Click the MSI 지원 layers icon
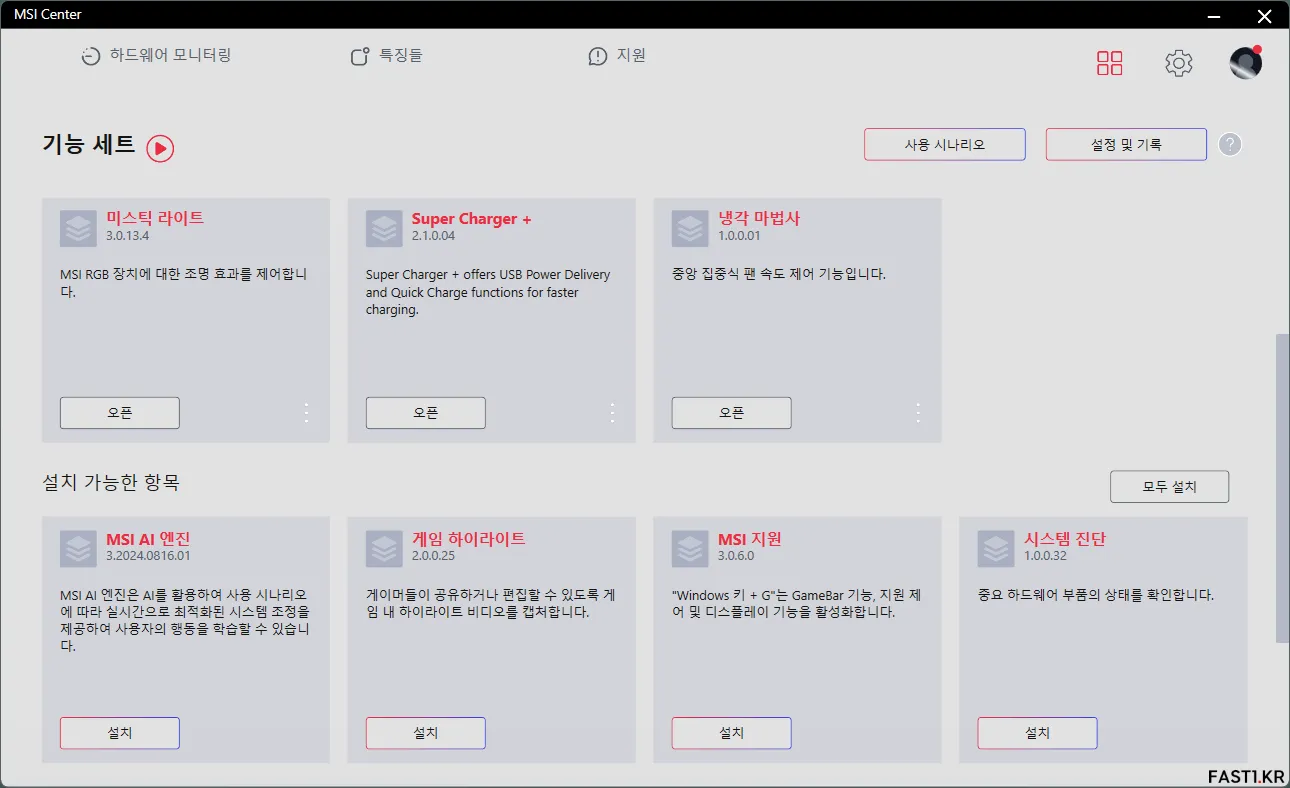Image resolution: width=1290 pixels, height=788 pixels. [690, 549]
